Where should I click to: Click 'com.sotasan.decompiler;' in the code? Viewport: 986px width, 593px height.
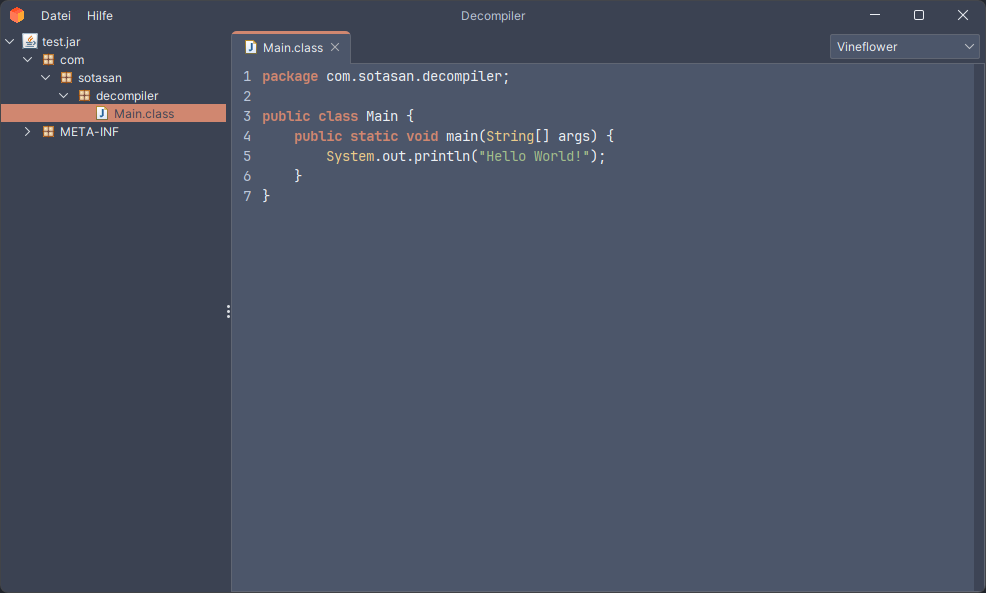coord(418,76)
